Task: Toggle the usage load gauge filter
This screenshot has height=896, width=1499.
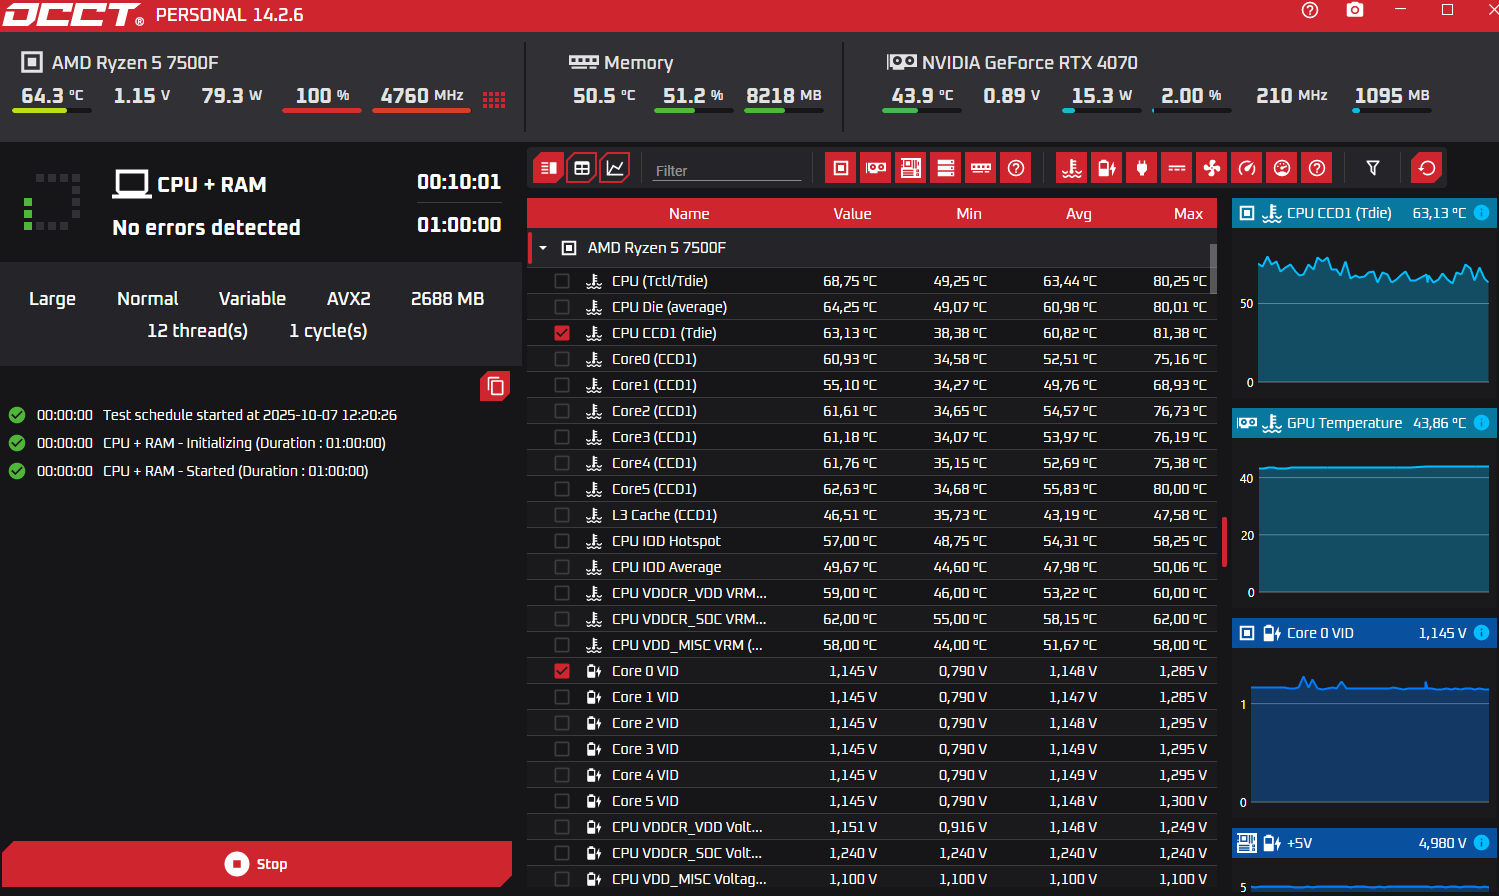Action: (1282, 168)
